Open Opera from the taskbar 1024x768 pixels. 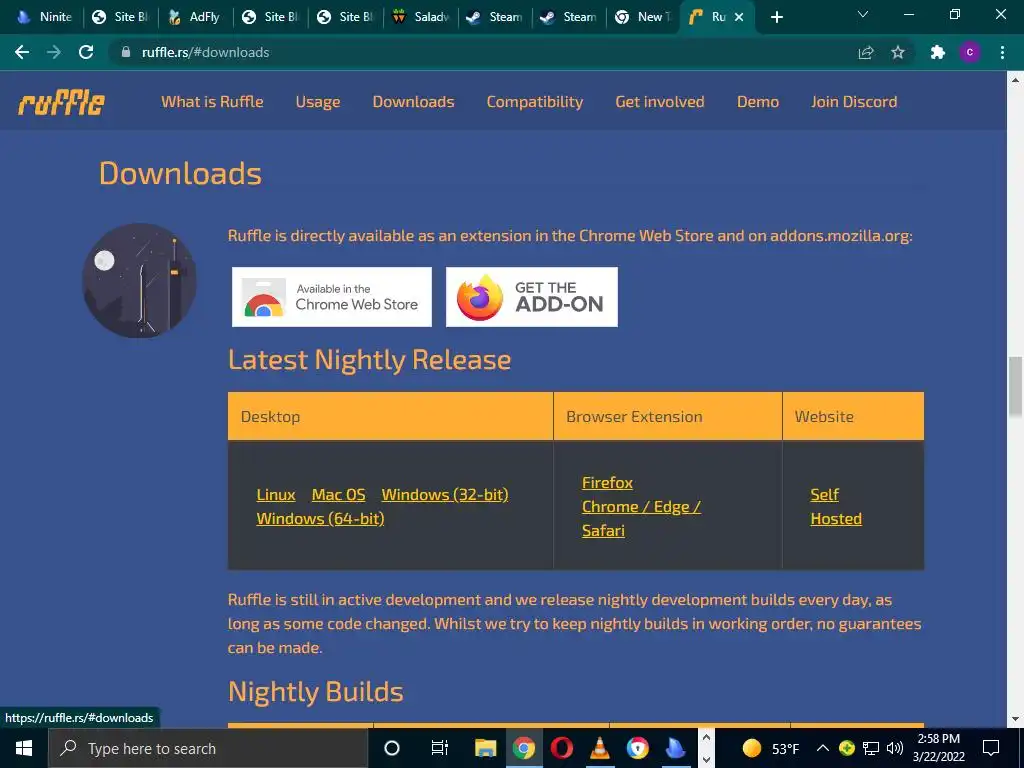(x=562, y=748)
